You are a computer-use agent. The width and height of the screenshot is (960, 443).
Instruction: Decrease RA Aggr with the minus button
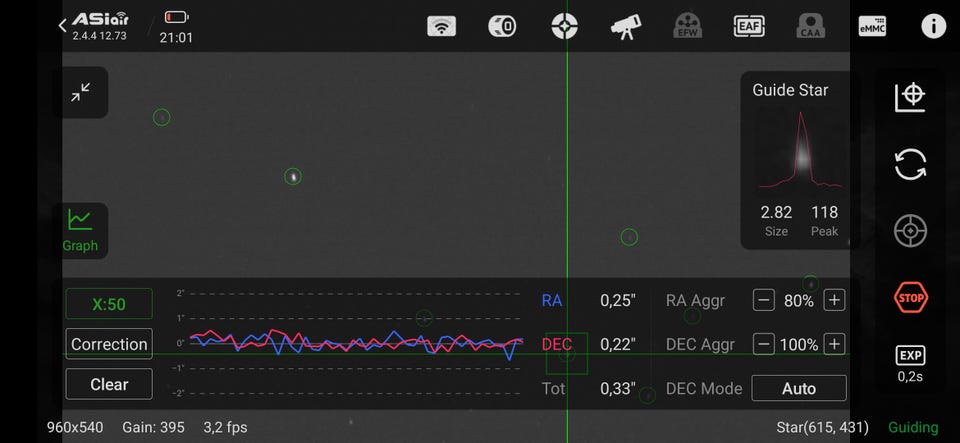coord(763,300)
